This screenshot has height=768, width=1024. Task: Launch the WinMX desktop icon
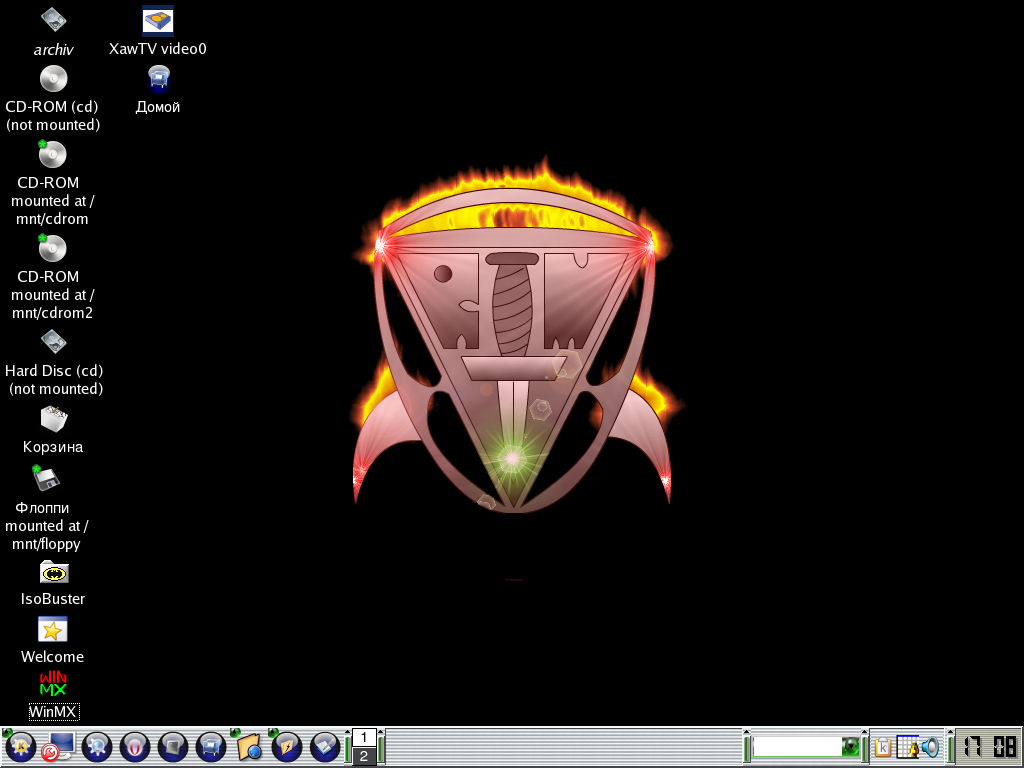pos(53,683)
